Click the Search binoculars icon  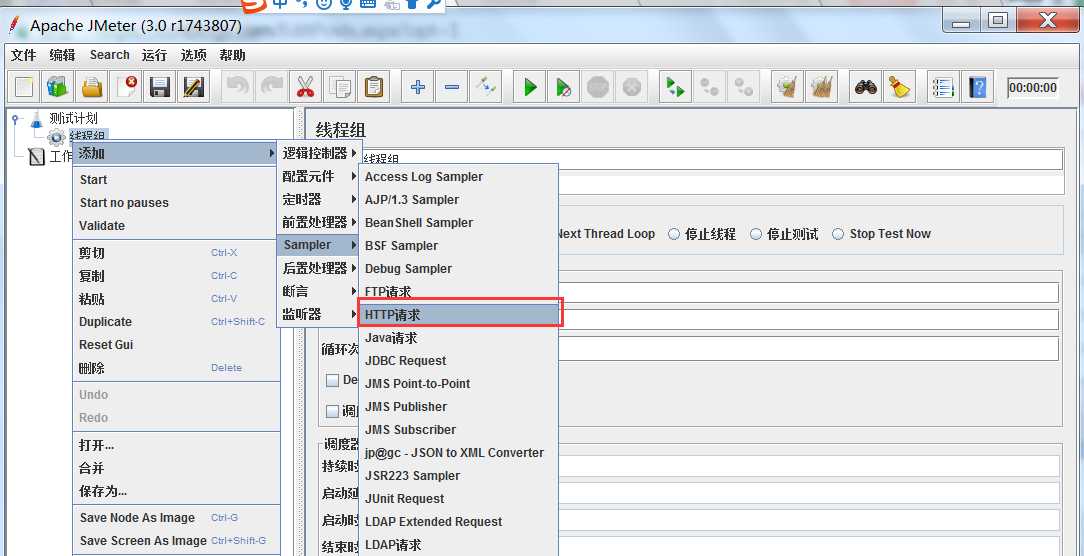pyautogui.click(x=865, y=87)
